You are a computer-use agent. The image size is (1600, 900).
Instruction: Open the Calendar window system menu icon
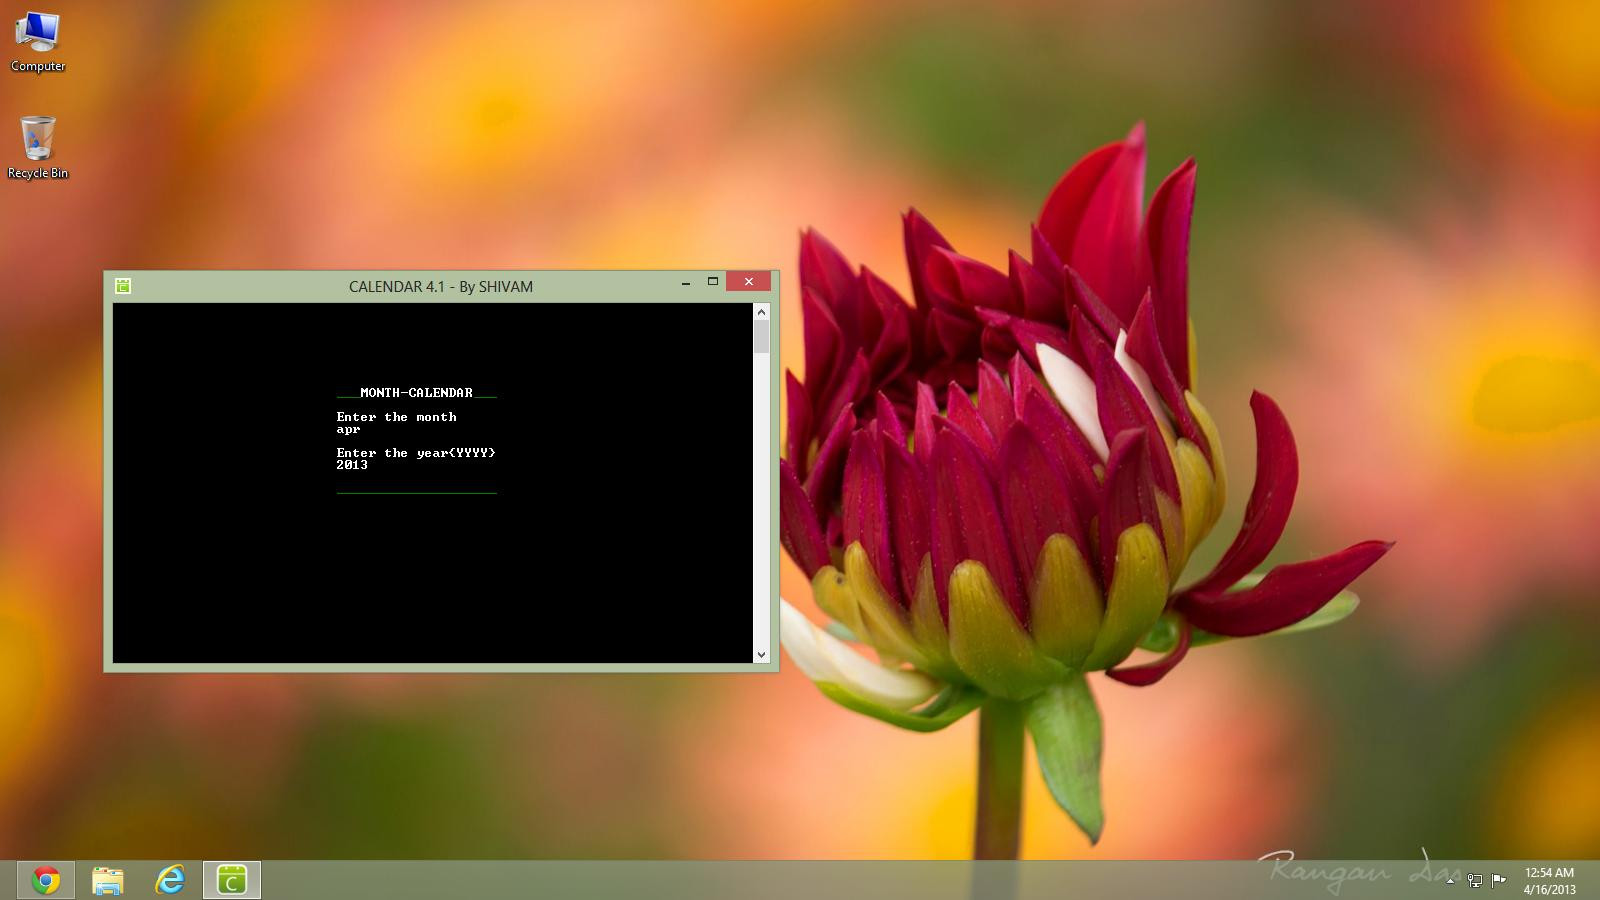(x=123, y=286)
